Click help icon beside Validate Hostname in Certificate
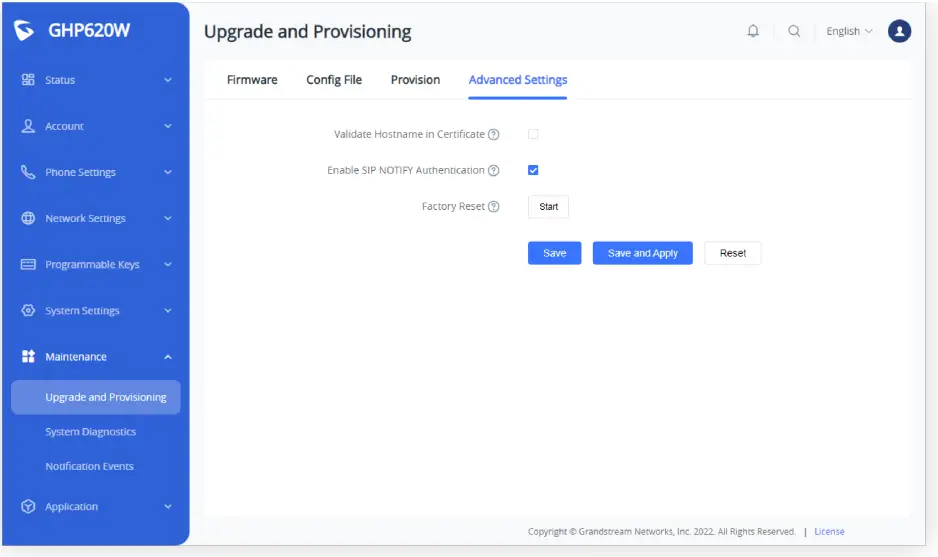Image resolution: width=938 pixels, height=557 pixels. point(494,135)
